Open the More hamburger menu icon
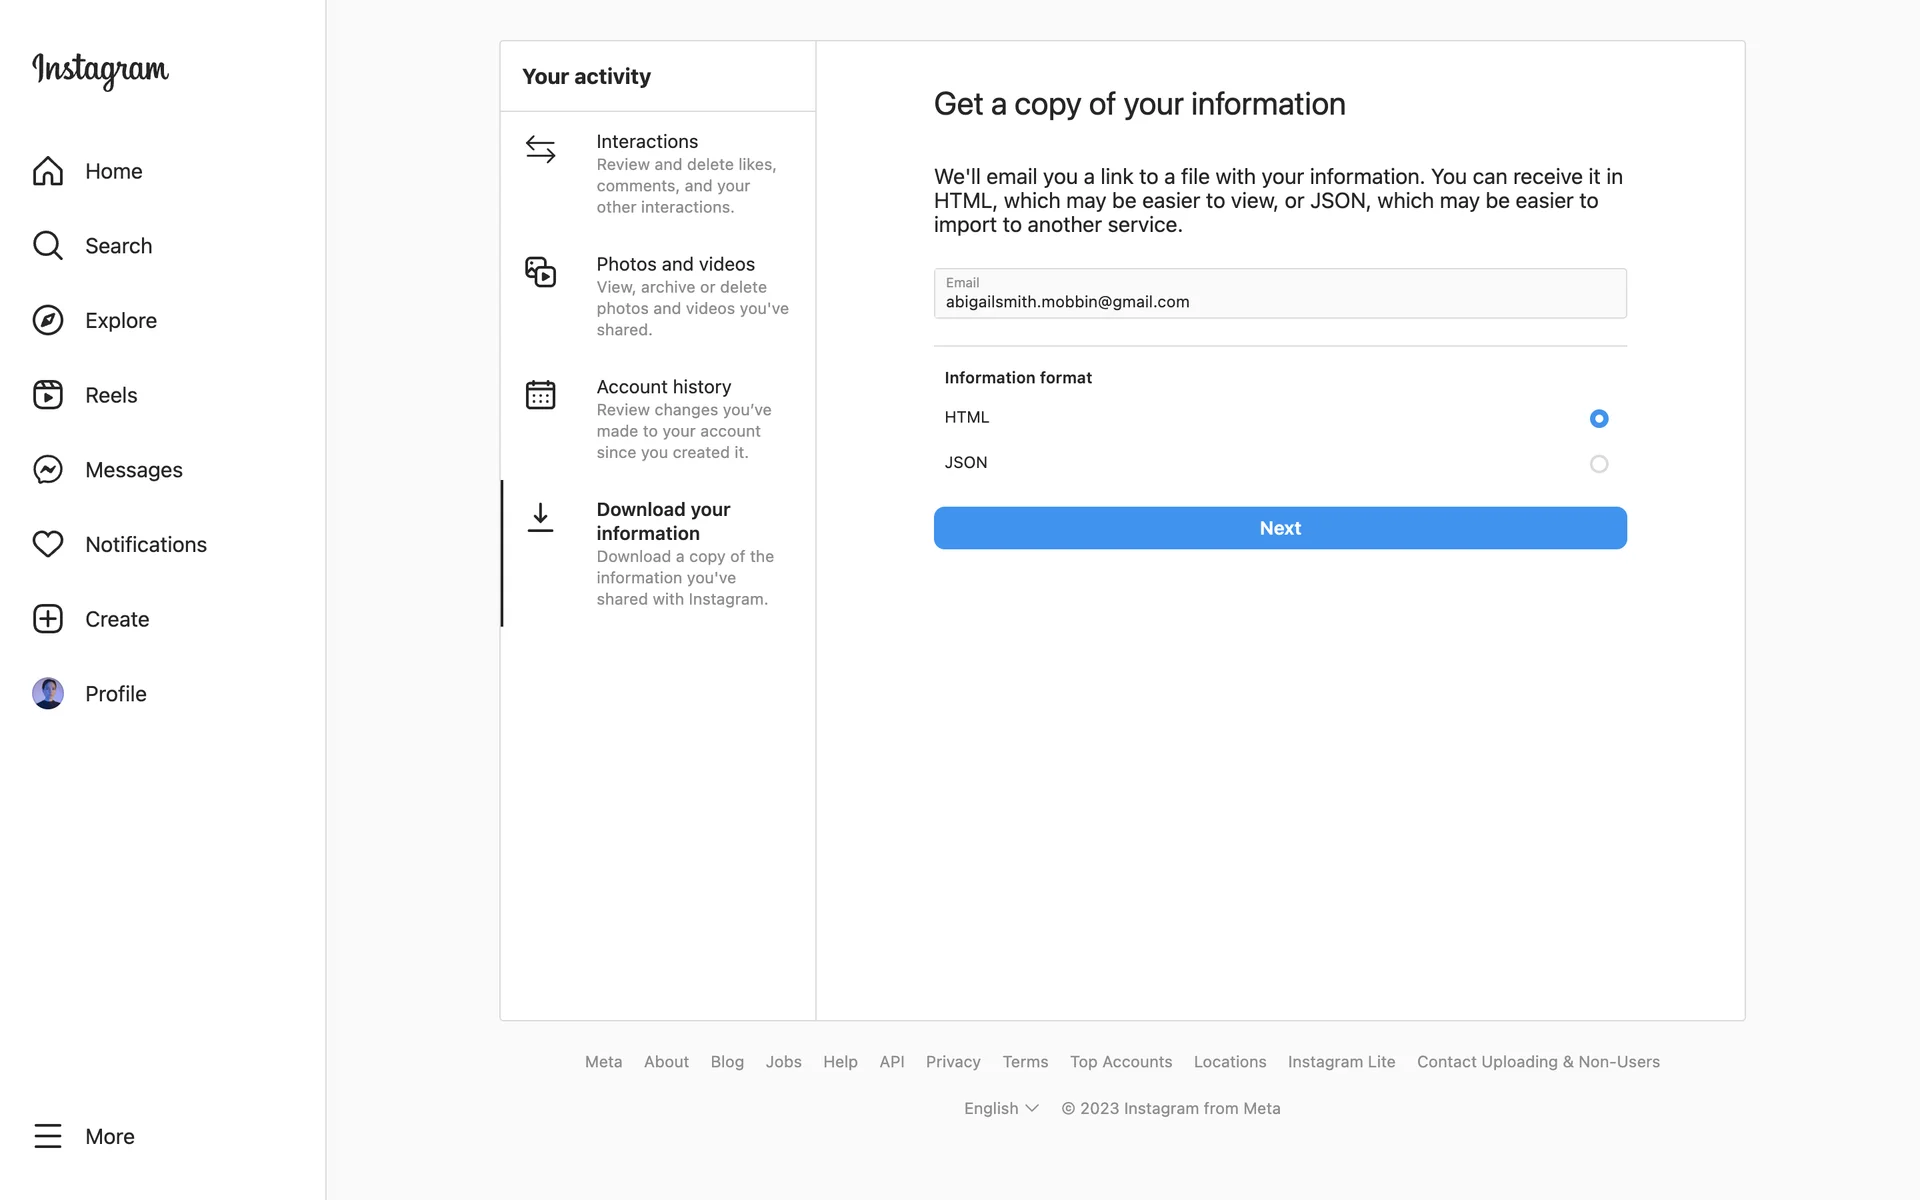Screen dimensions: 1920x1200 [x=48, y=1136]
